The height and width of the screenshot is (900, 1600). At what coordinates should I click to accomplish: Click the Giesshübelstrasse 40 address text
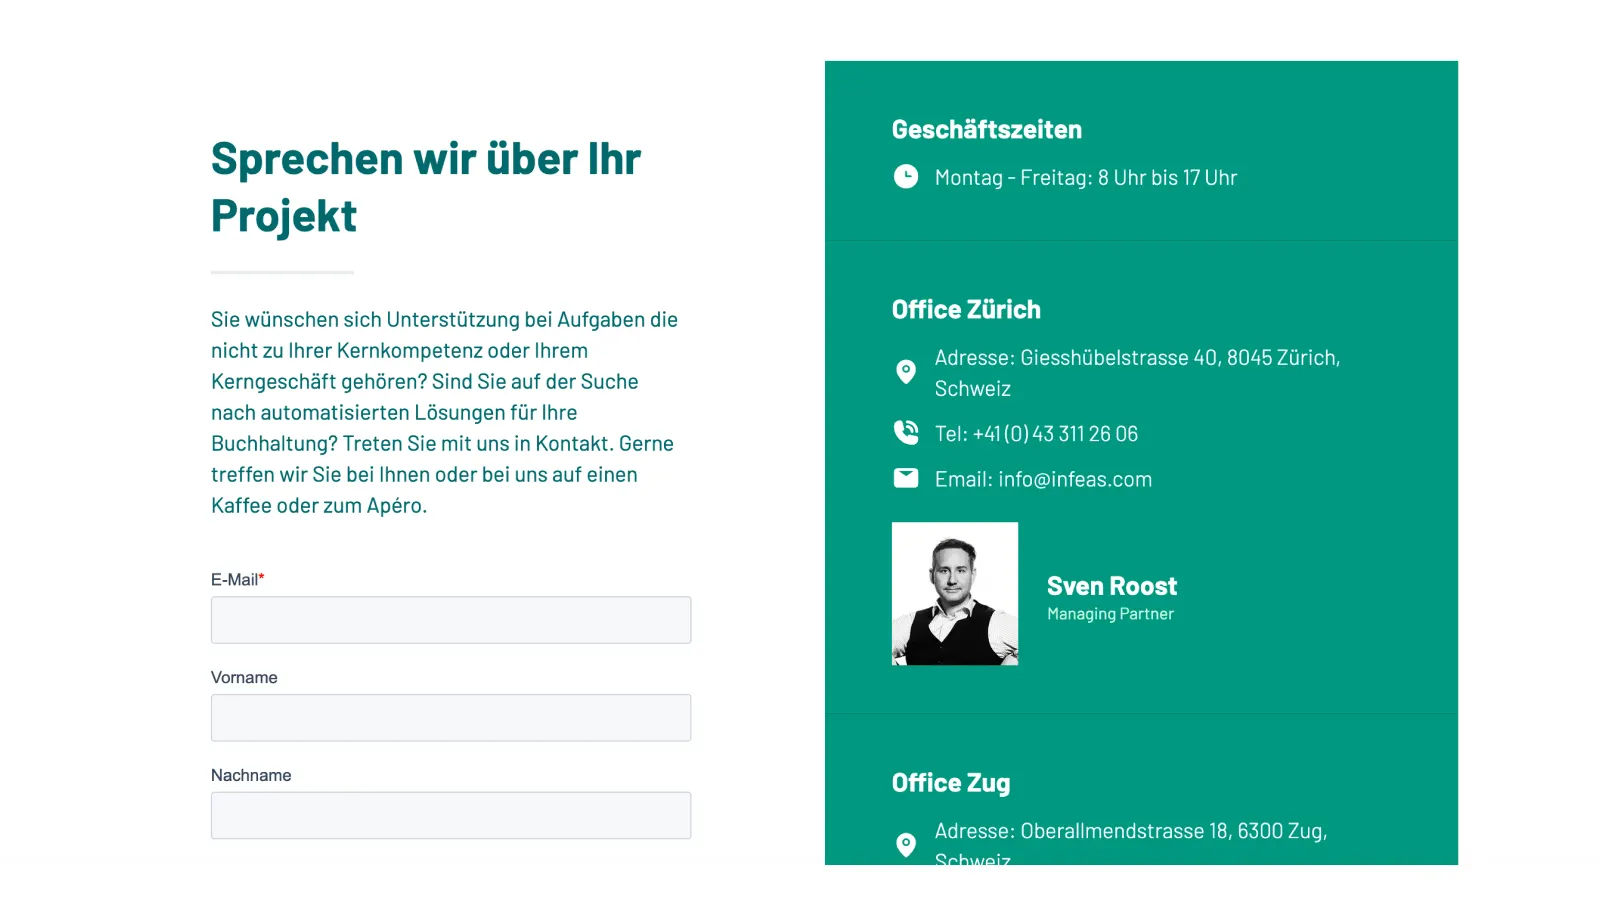click(x=1137, y=373)
